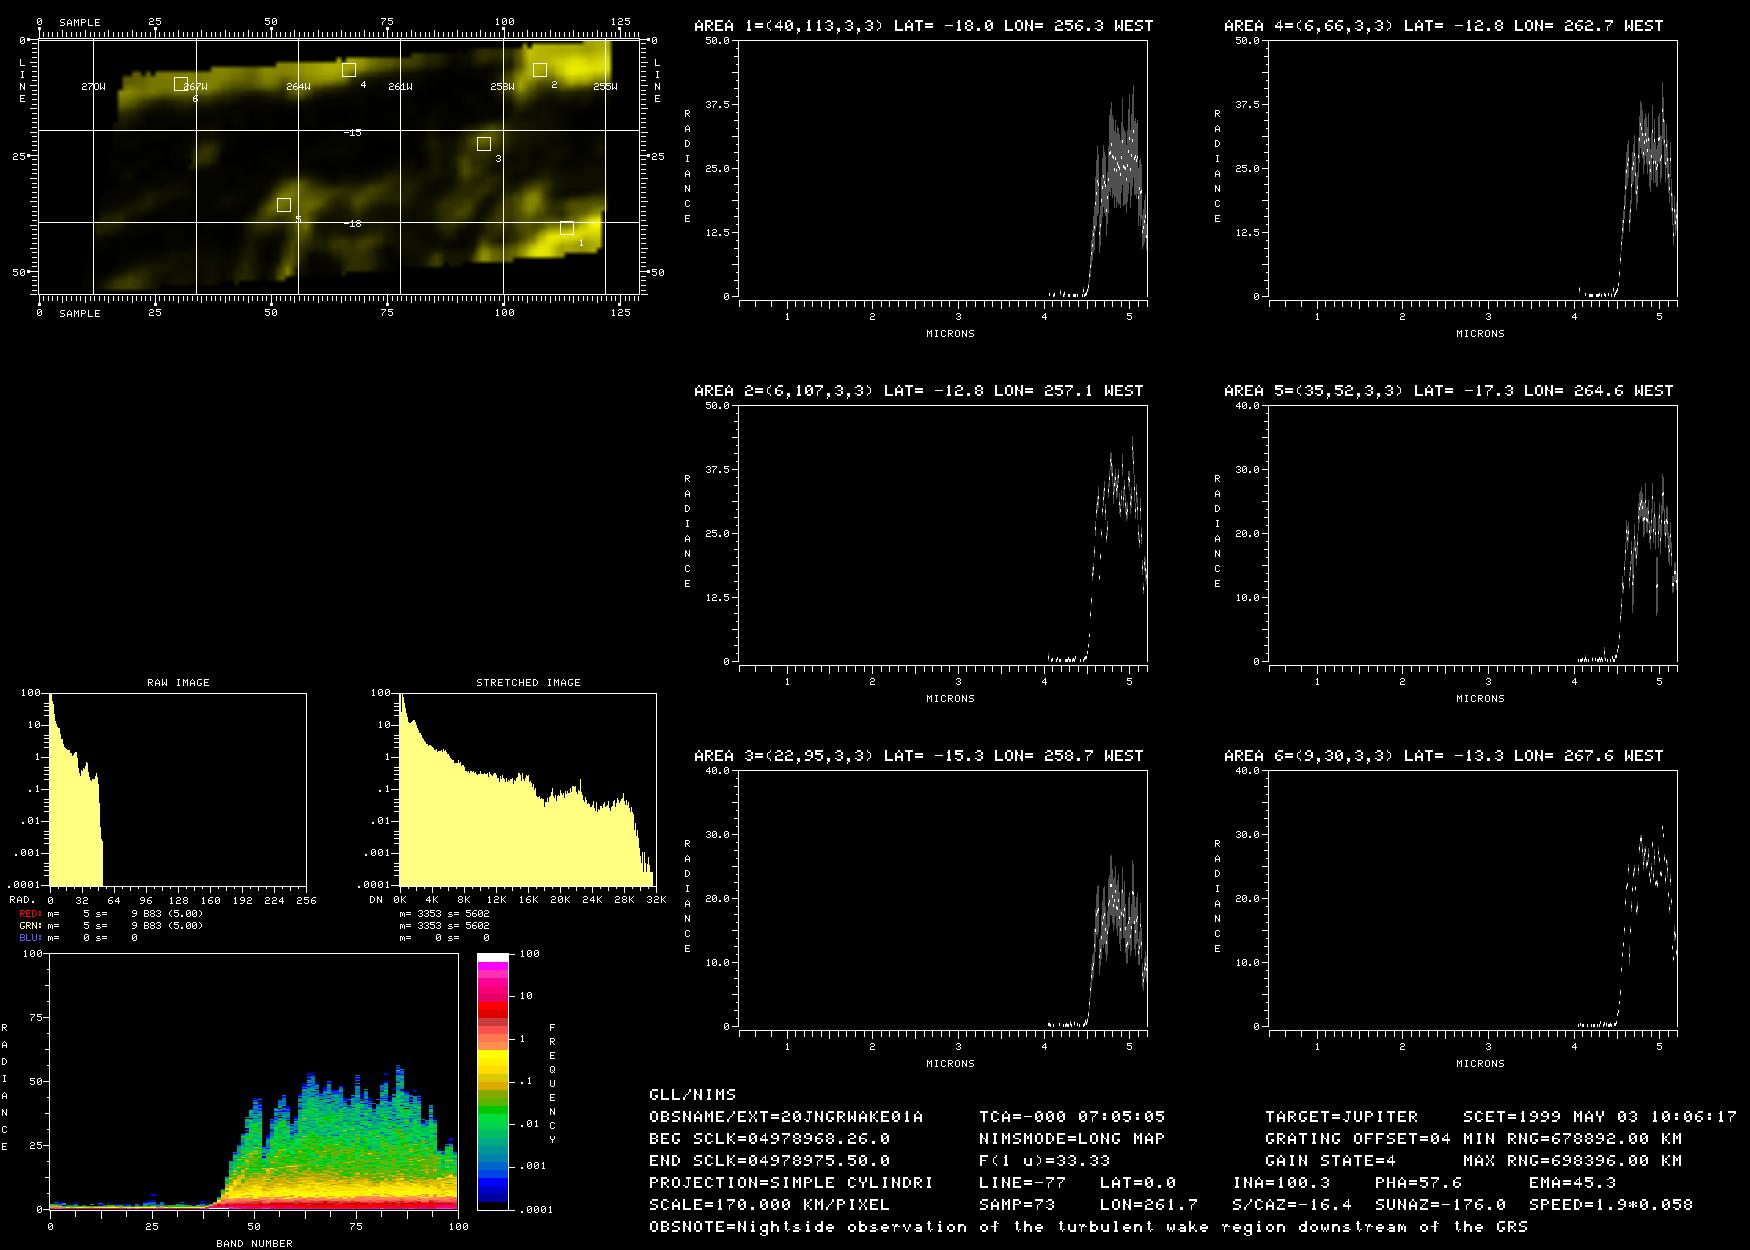Click the OBSNOTE nightside observation description
The height and width of the screenshot is (1250, 1750).
click(x=1088, y=1226)
